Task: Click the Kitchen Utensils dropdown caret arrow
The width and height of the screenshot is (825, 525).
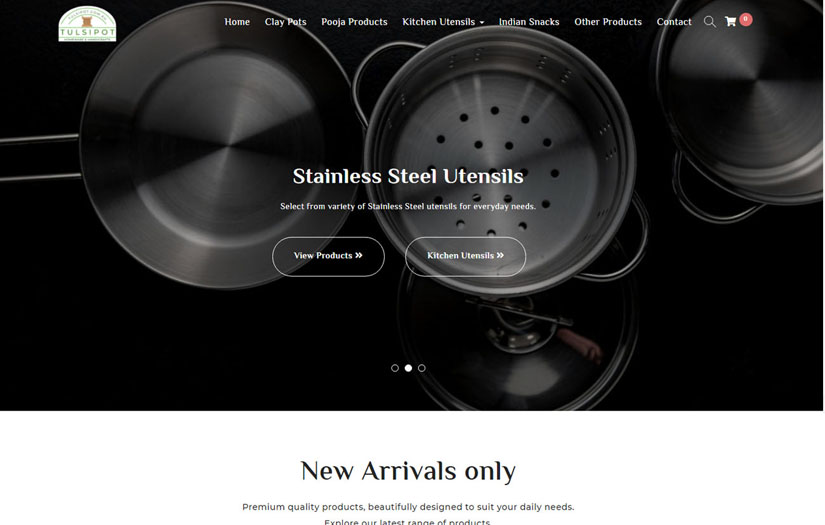Action: tap(481, 23)
